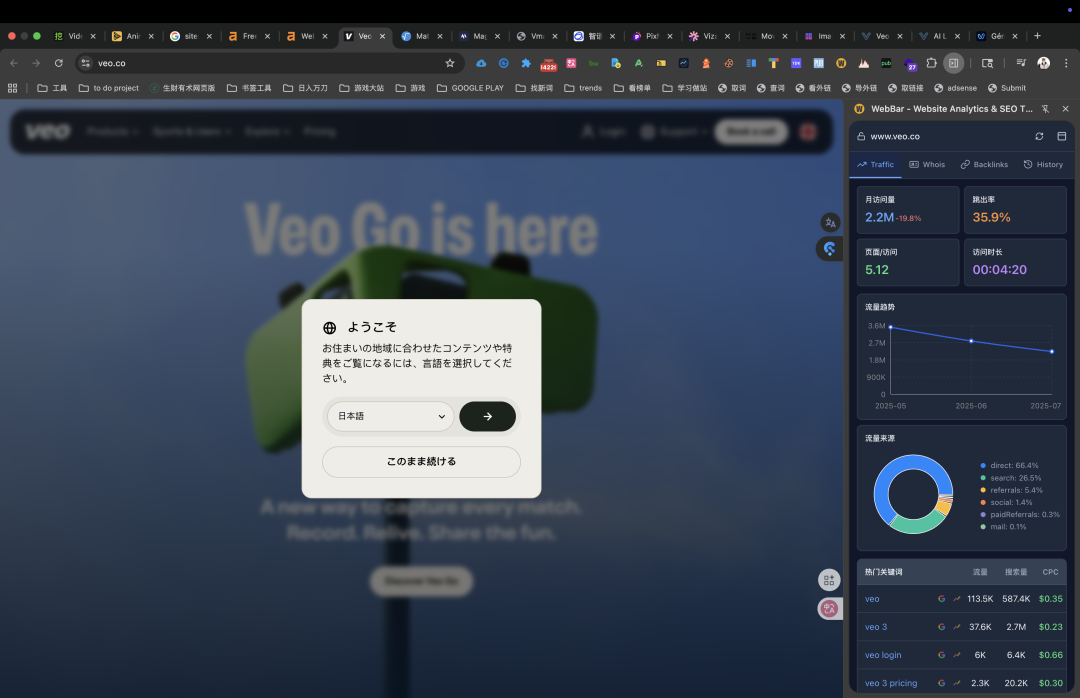This screenshot has width=1080, height=698.
Task: Pin the WebBar side panel
Action: click(1045, 109)
